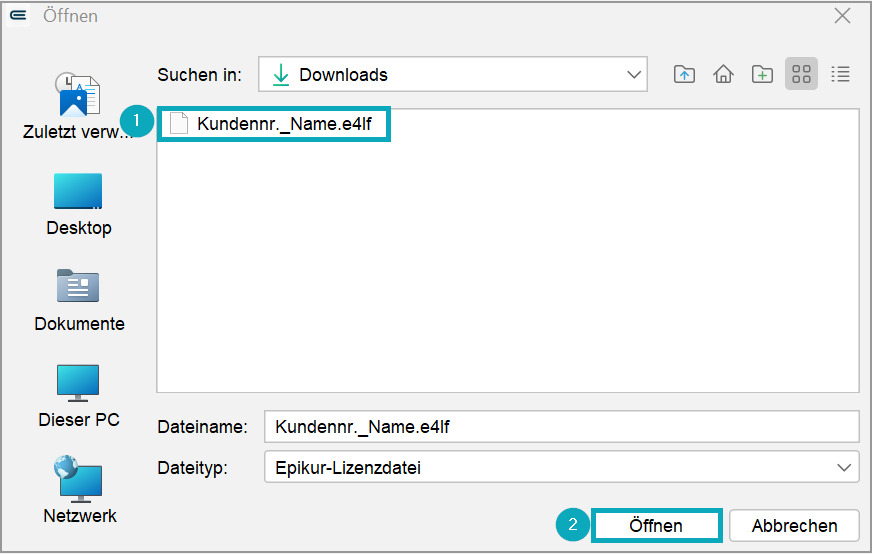The image size is (872, 554).
Task: Jump to the home folder
Action: [723, 74]
